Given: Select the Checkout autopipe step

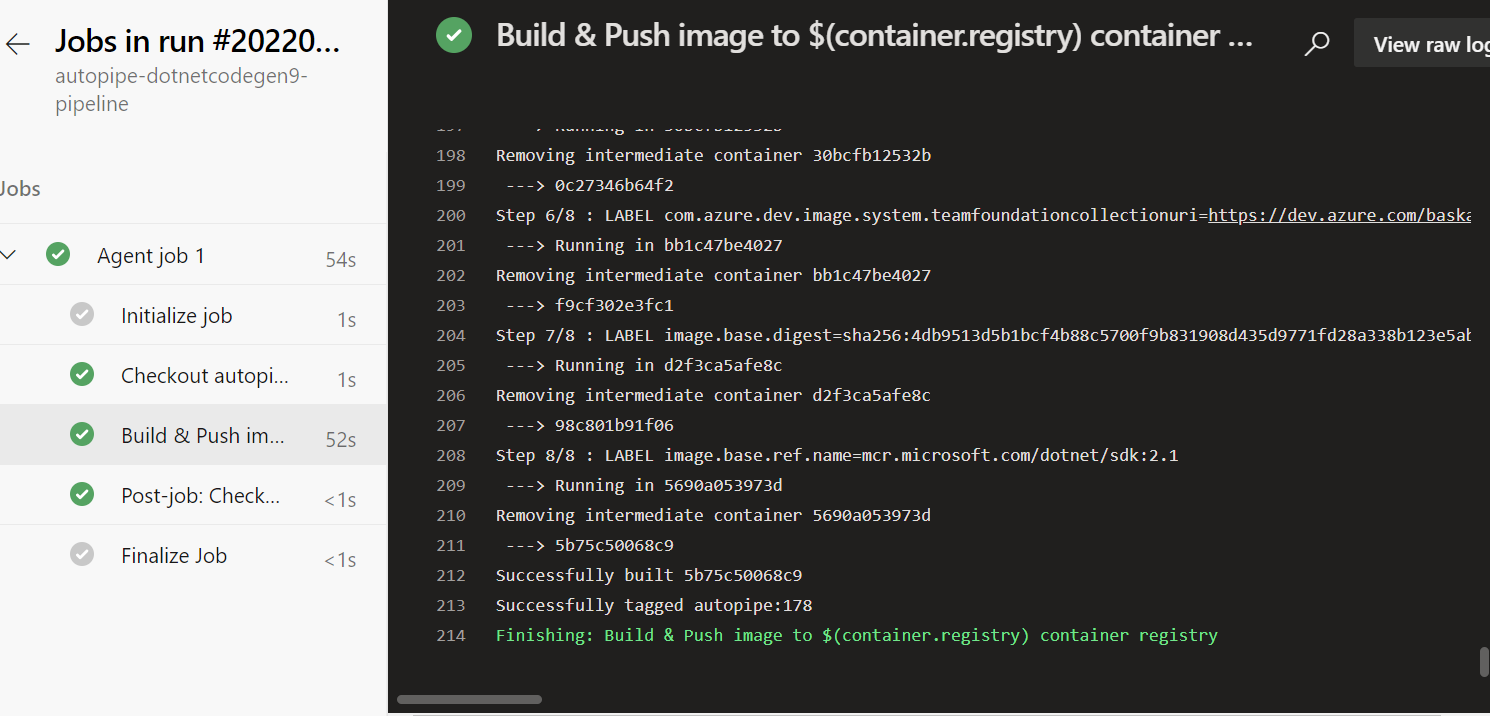Looking at the screenshot, I should pyautogui.click(x=193, y=375).
